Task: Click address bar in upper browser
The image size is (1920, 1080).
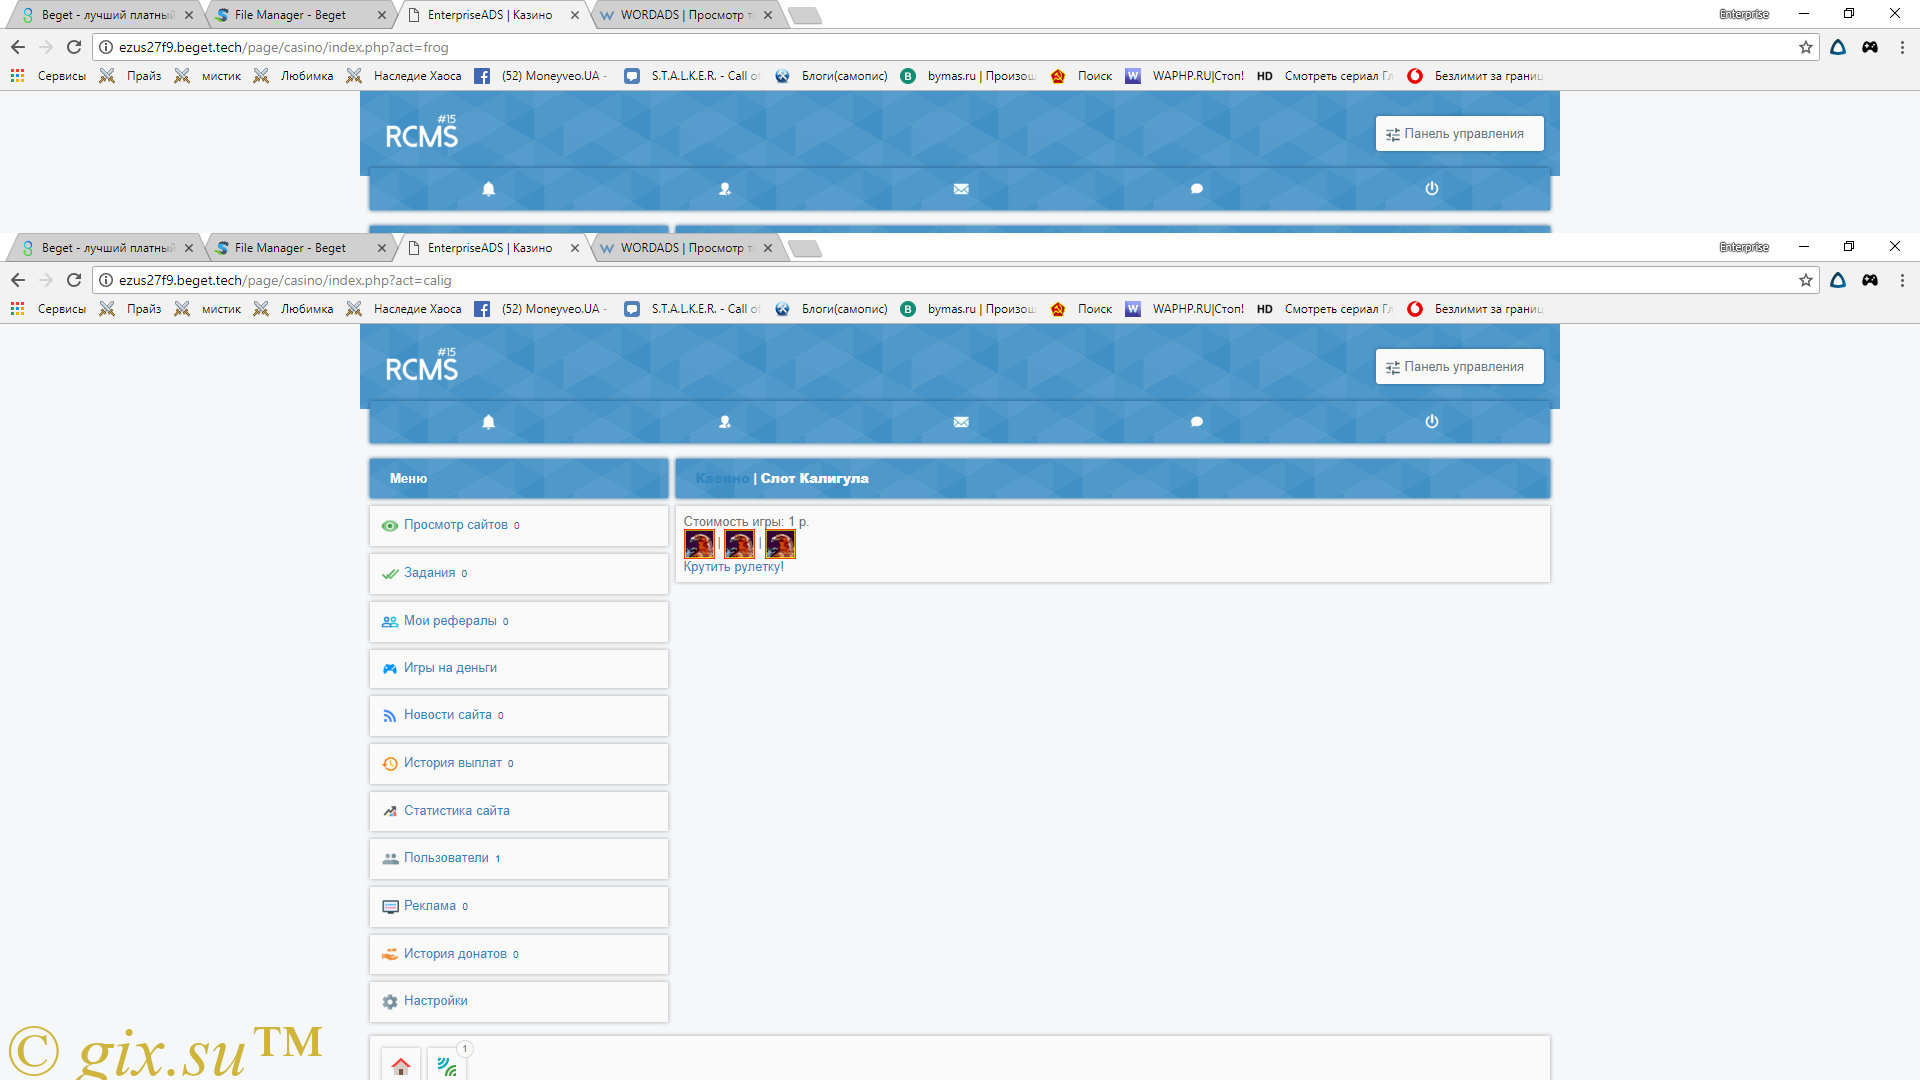Action: (955, 47)
